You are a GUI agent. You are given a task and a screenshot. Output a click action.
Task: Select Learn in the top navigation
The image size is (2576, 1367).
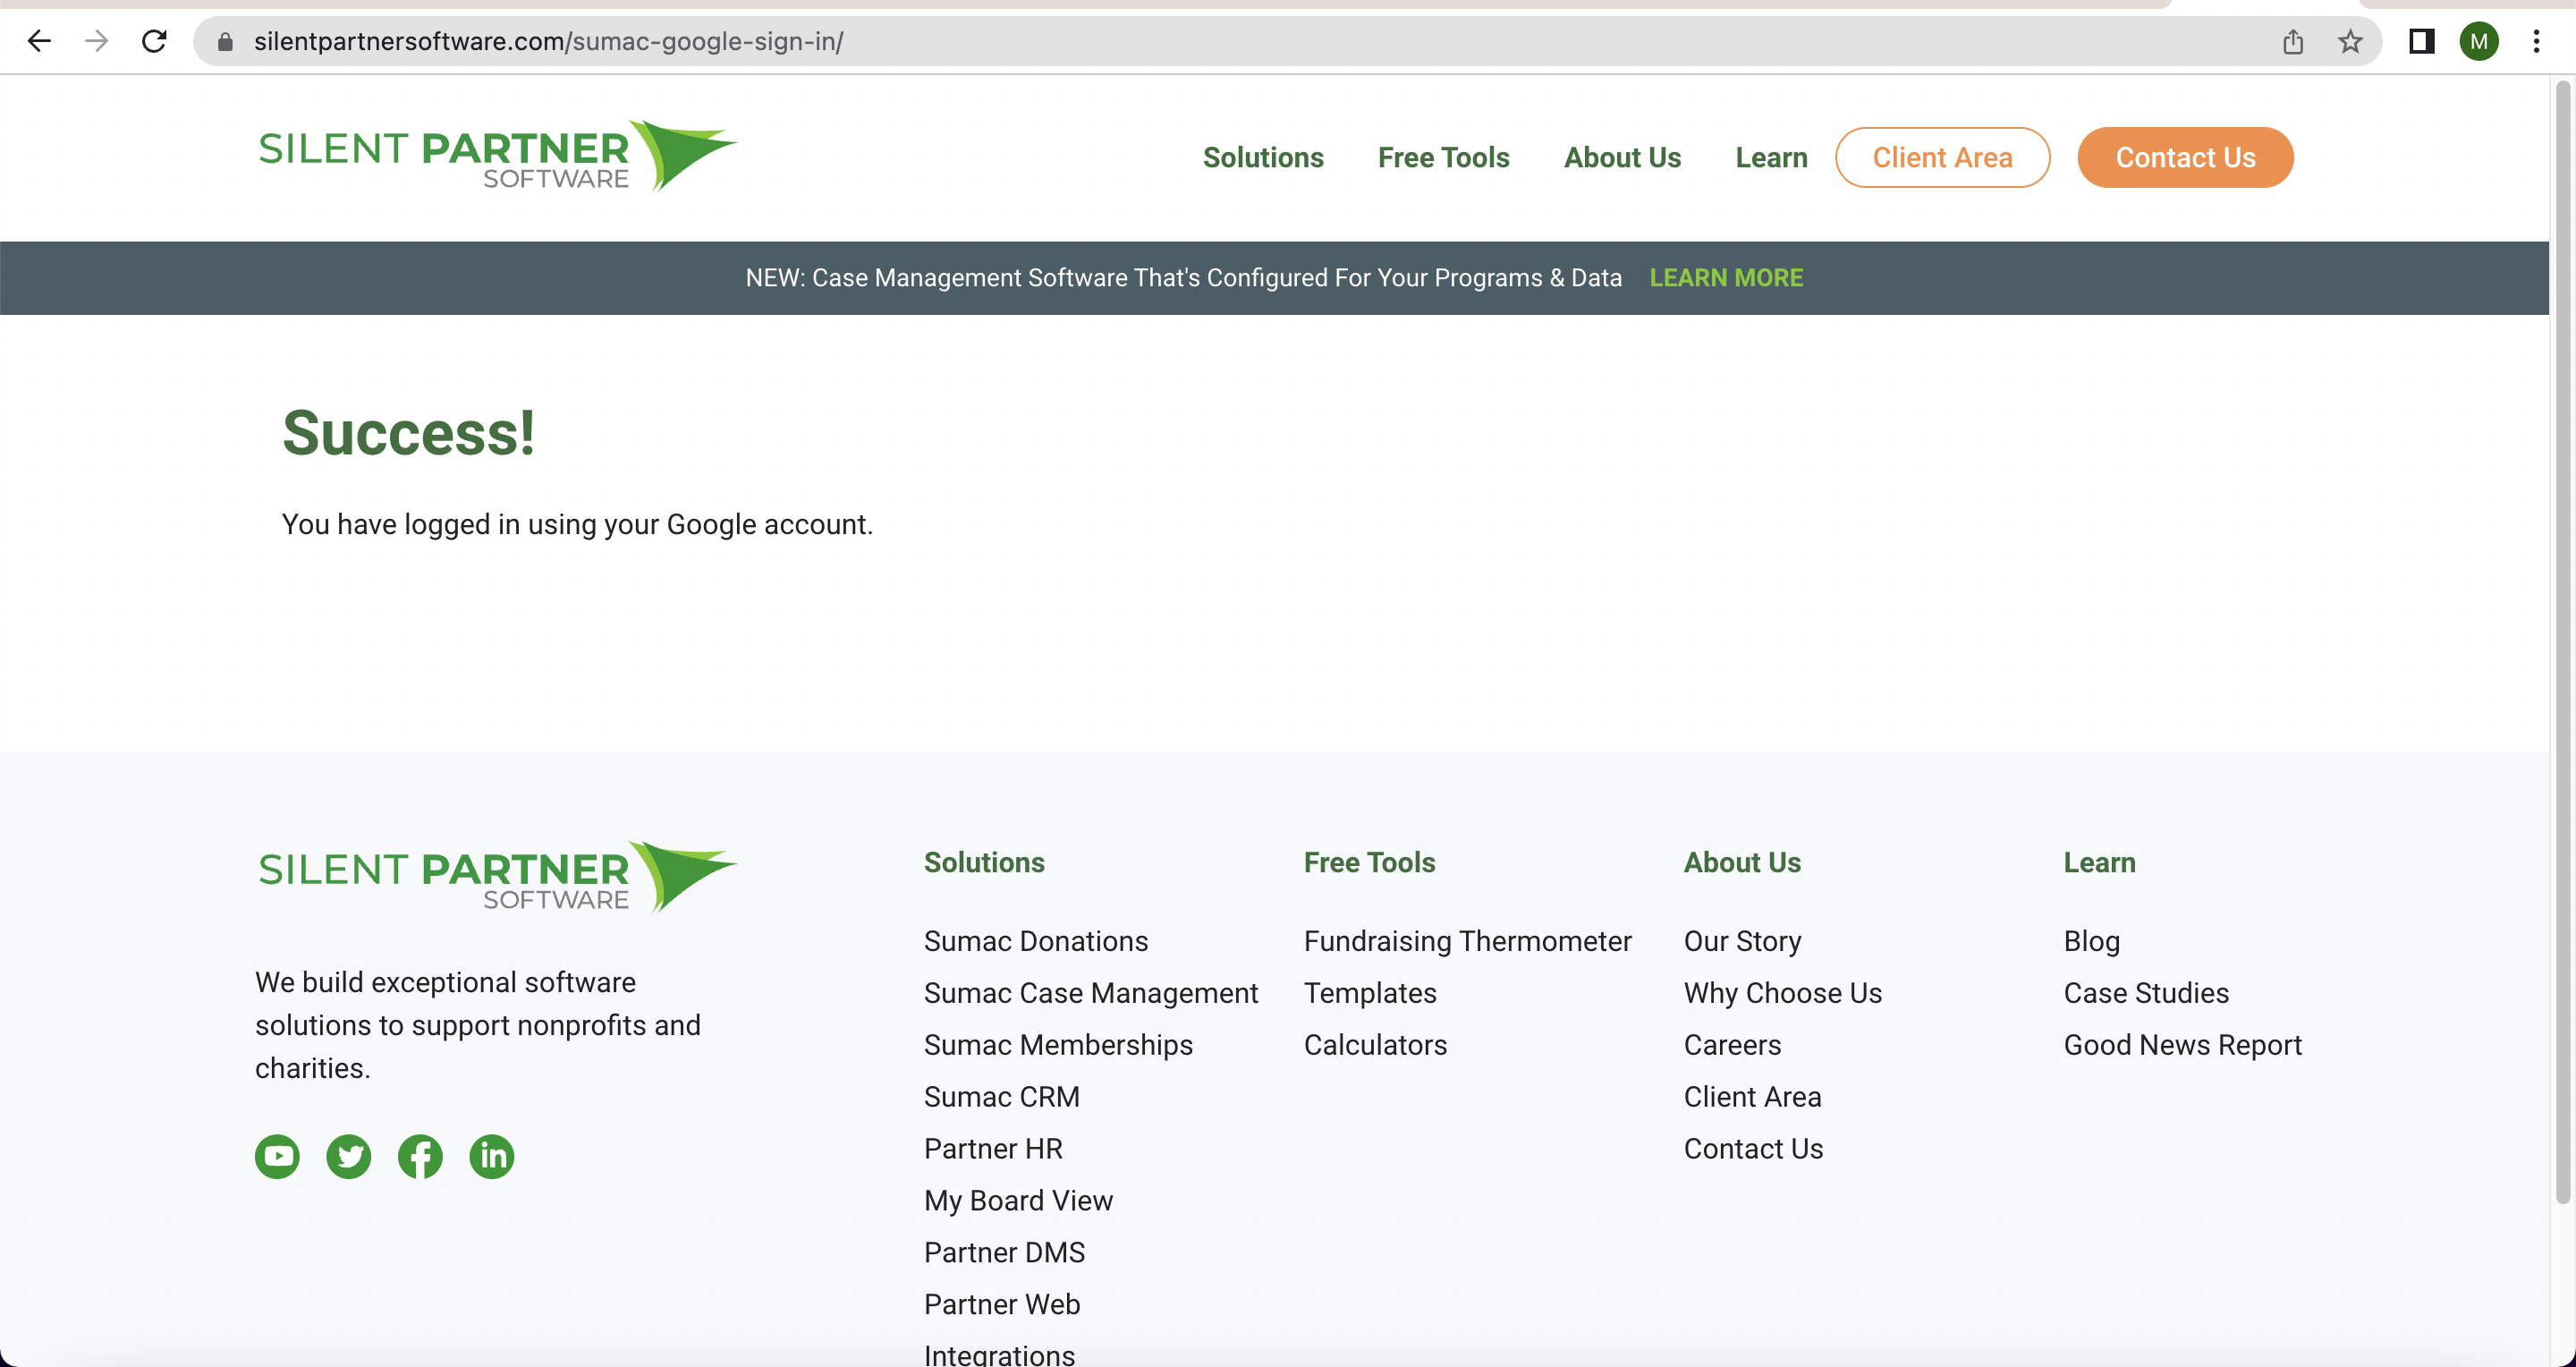(x=1770, y=157)
